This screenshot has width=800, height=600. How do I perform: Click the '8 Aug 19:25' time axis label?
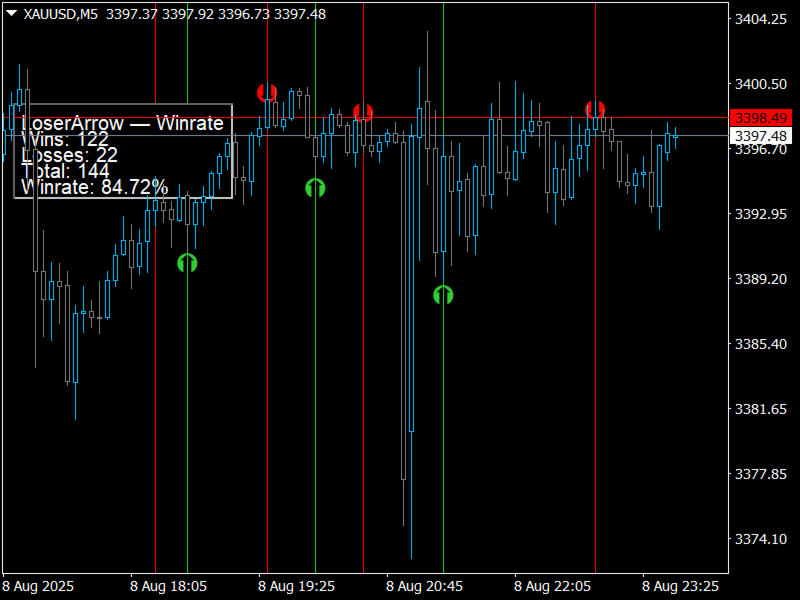(296, 586)
